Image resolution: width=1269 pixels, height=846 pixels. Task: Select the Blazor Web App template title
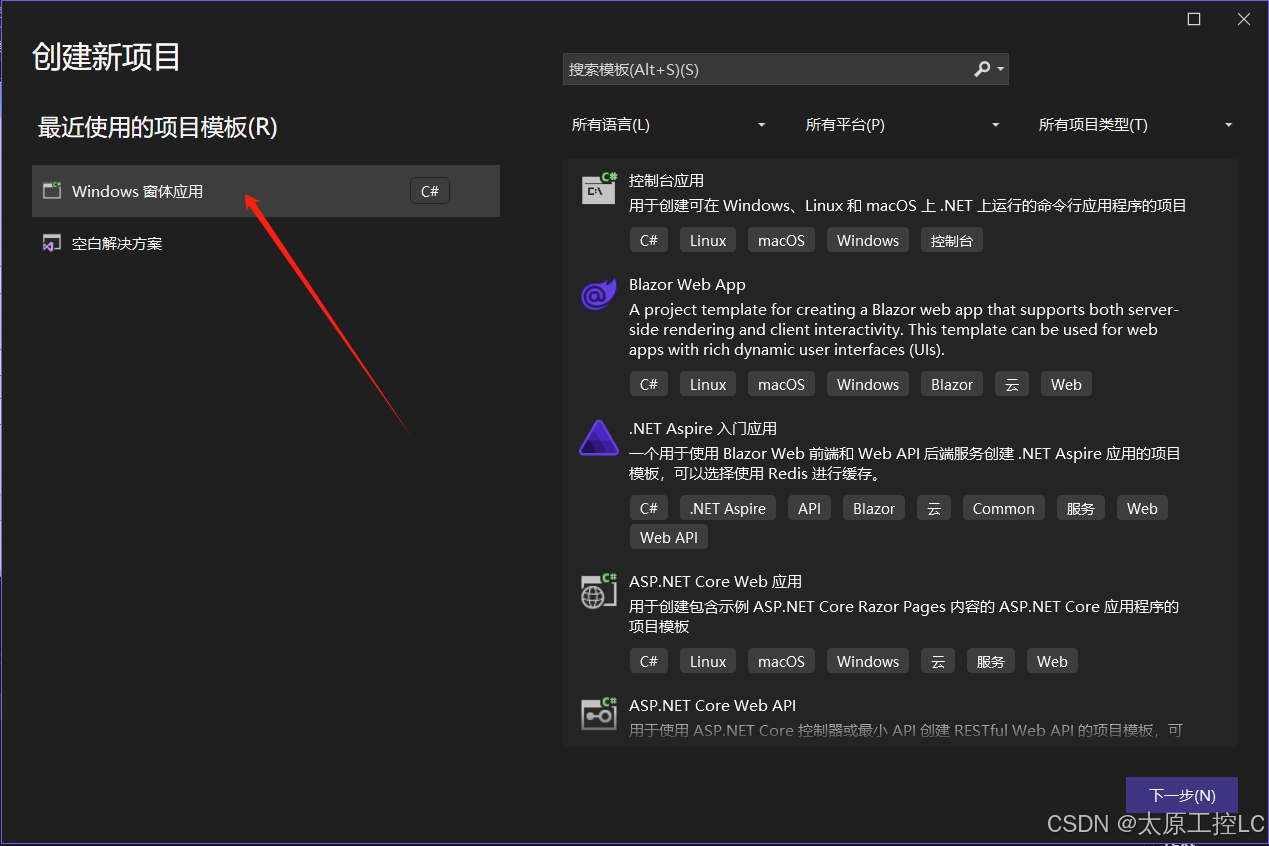coord(687,285)
